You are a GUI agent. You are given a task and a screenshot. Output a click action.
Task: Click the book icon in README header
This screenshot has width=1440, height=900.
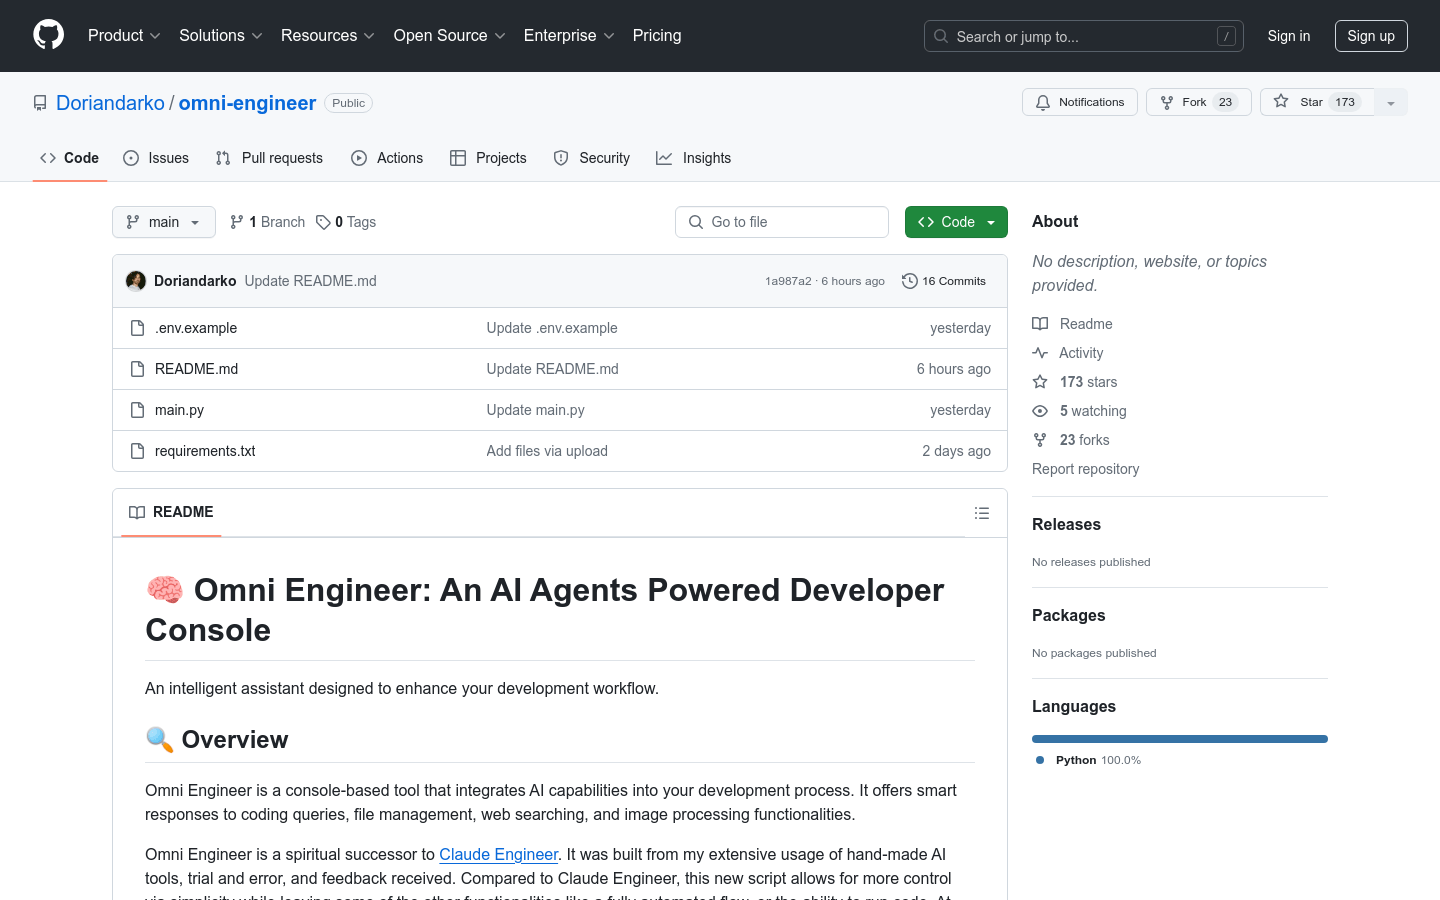(x=137, y=512)
